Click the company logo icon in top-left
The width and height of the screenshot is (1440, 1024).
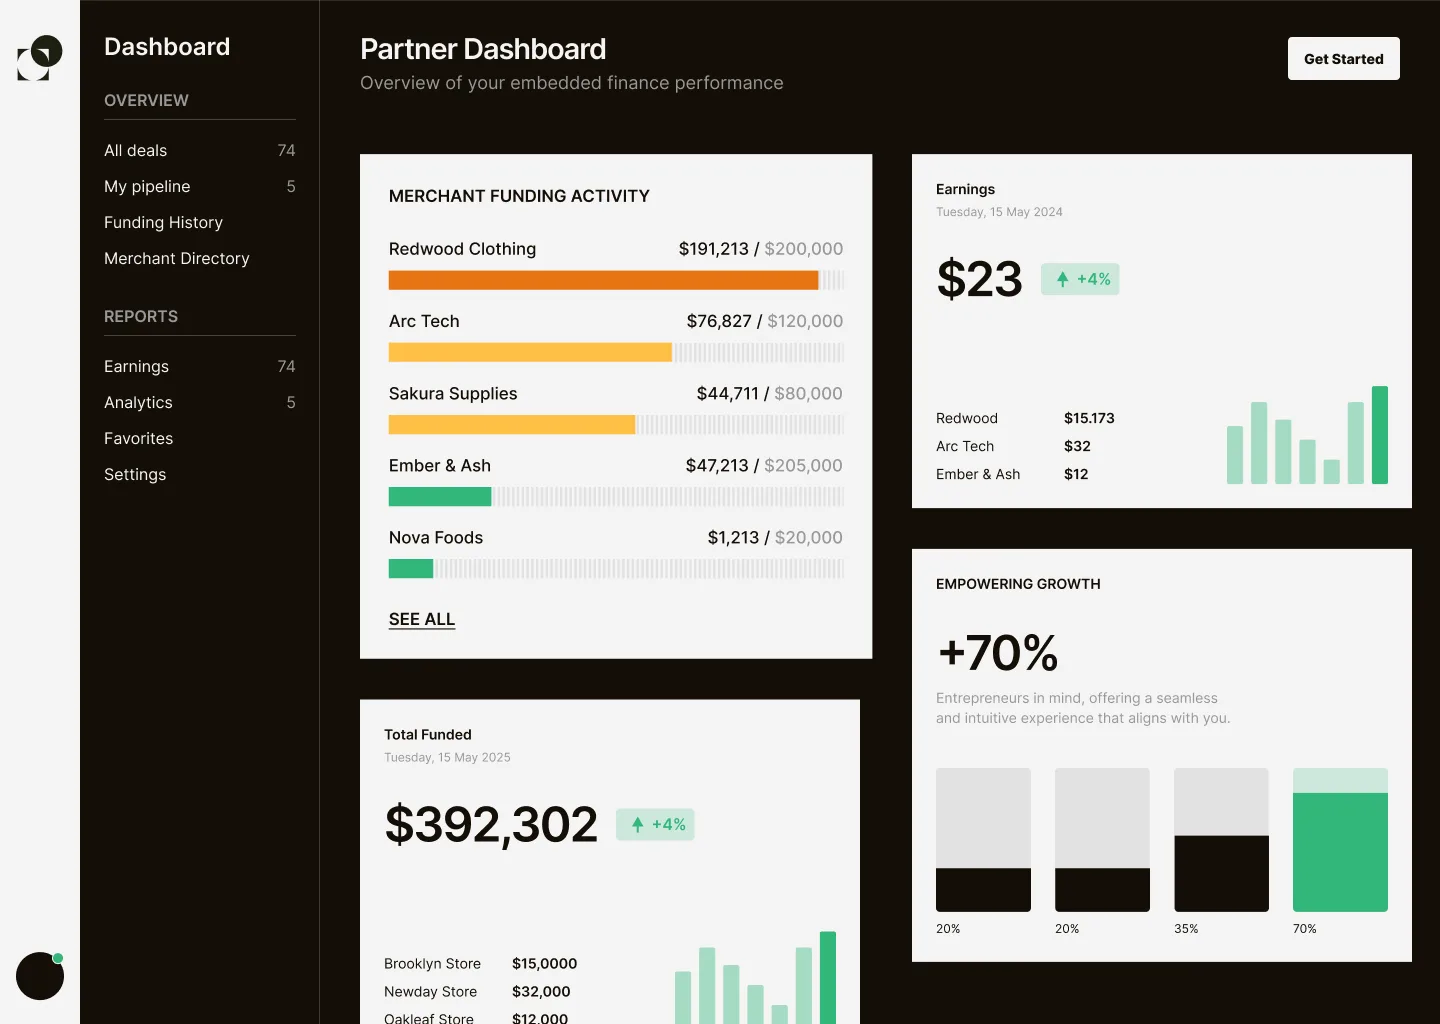pyautogui.click(x=40, y=58)
